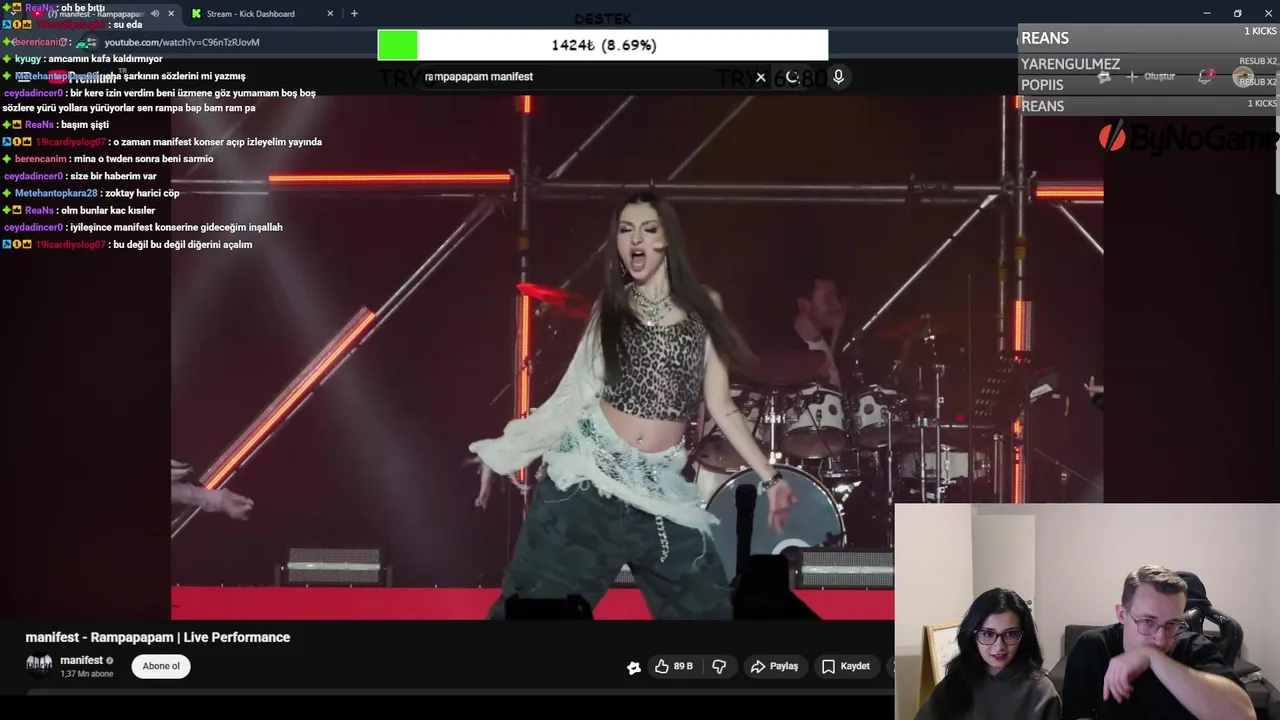The image size is (1280, 720).
Task: Open a new browser tab with plus
Action: click(354, 14)
